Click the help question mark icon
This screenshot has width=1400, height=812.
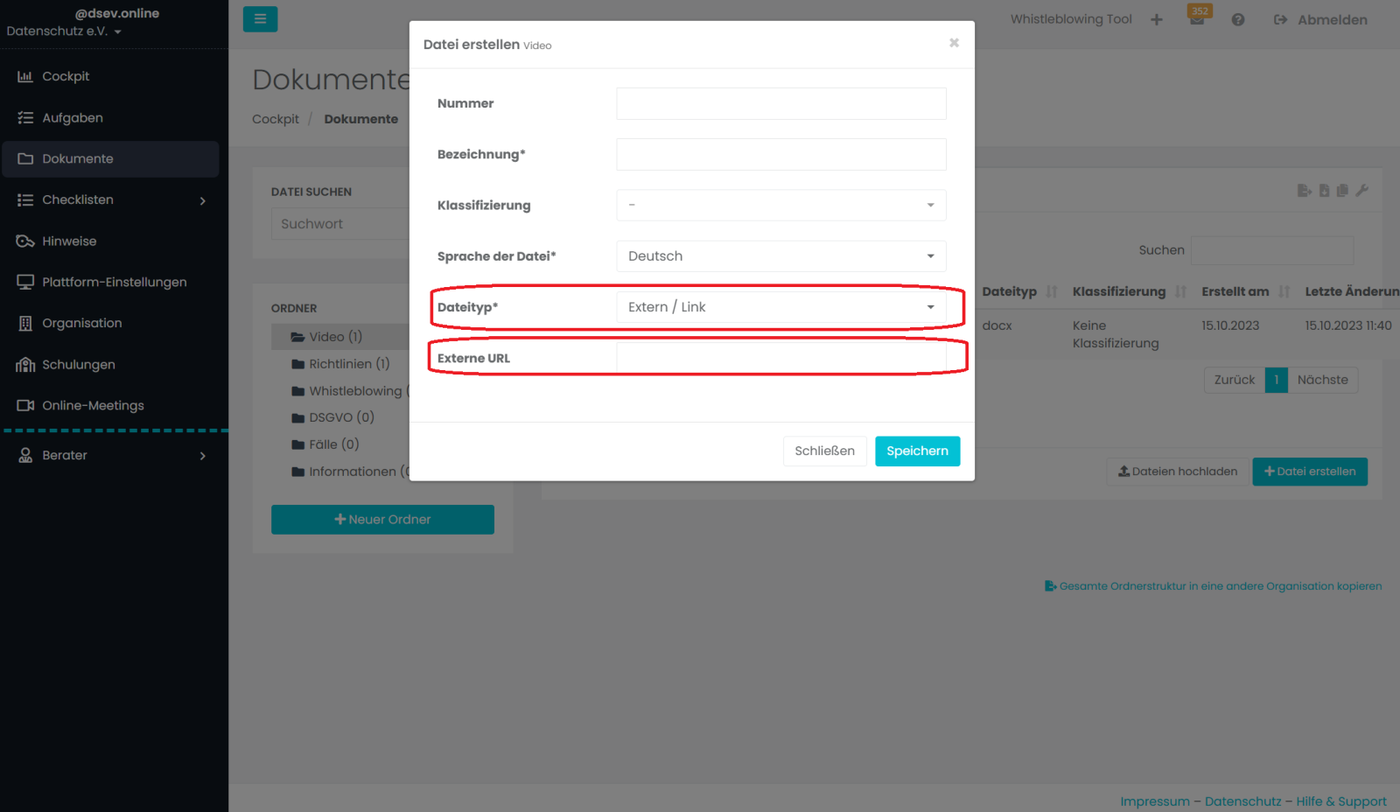point(1238,20)
